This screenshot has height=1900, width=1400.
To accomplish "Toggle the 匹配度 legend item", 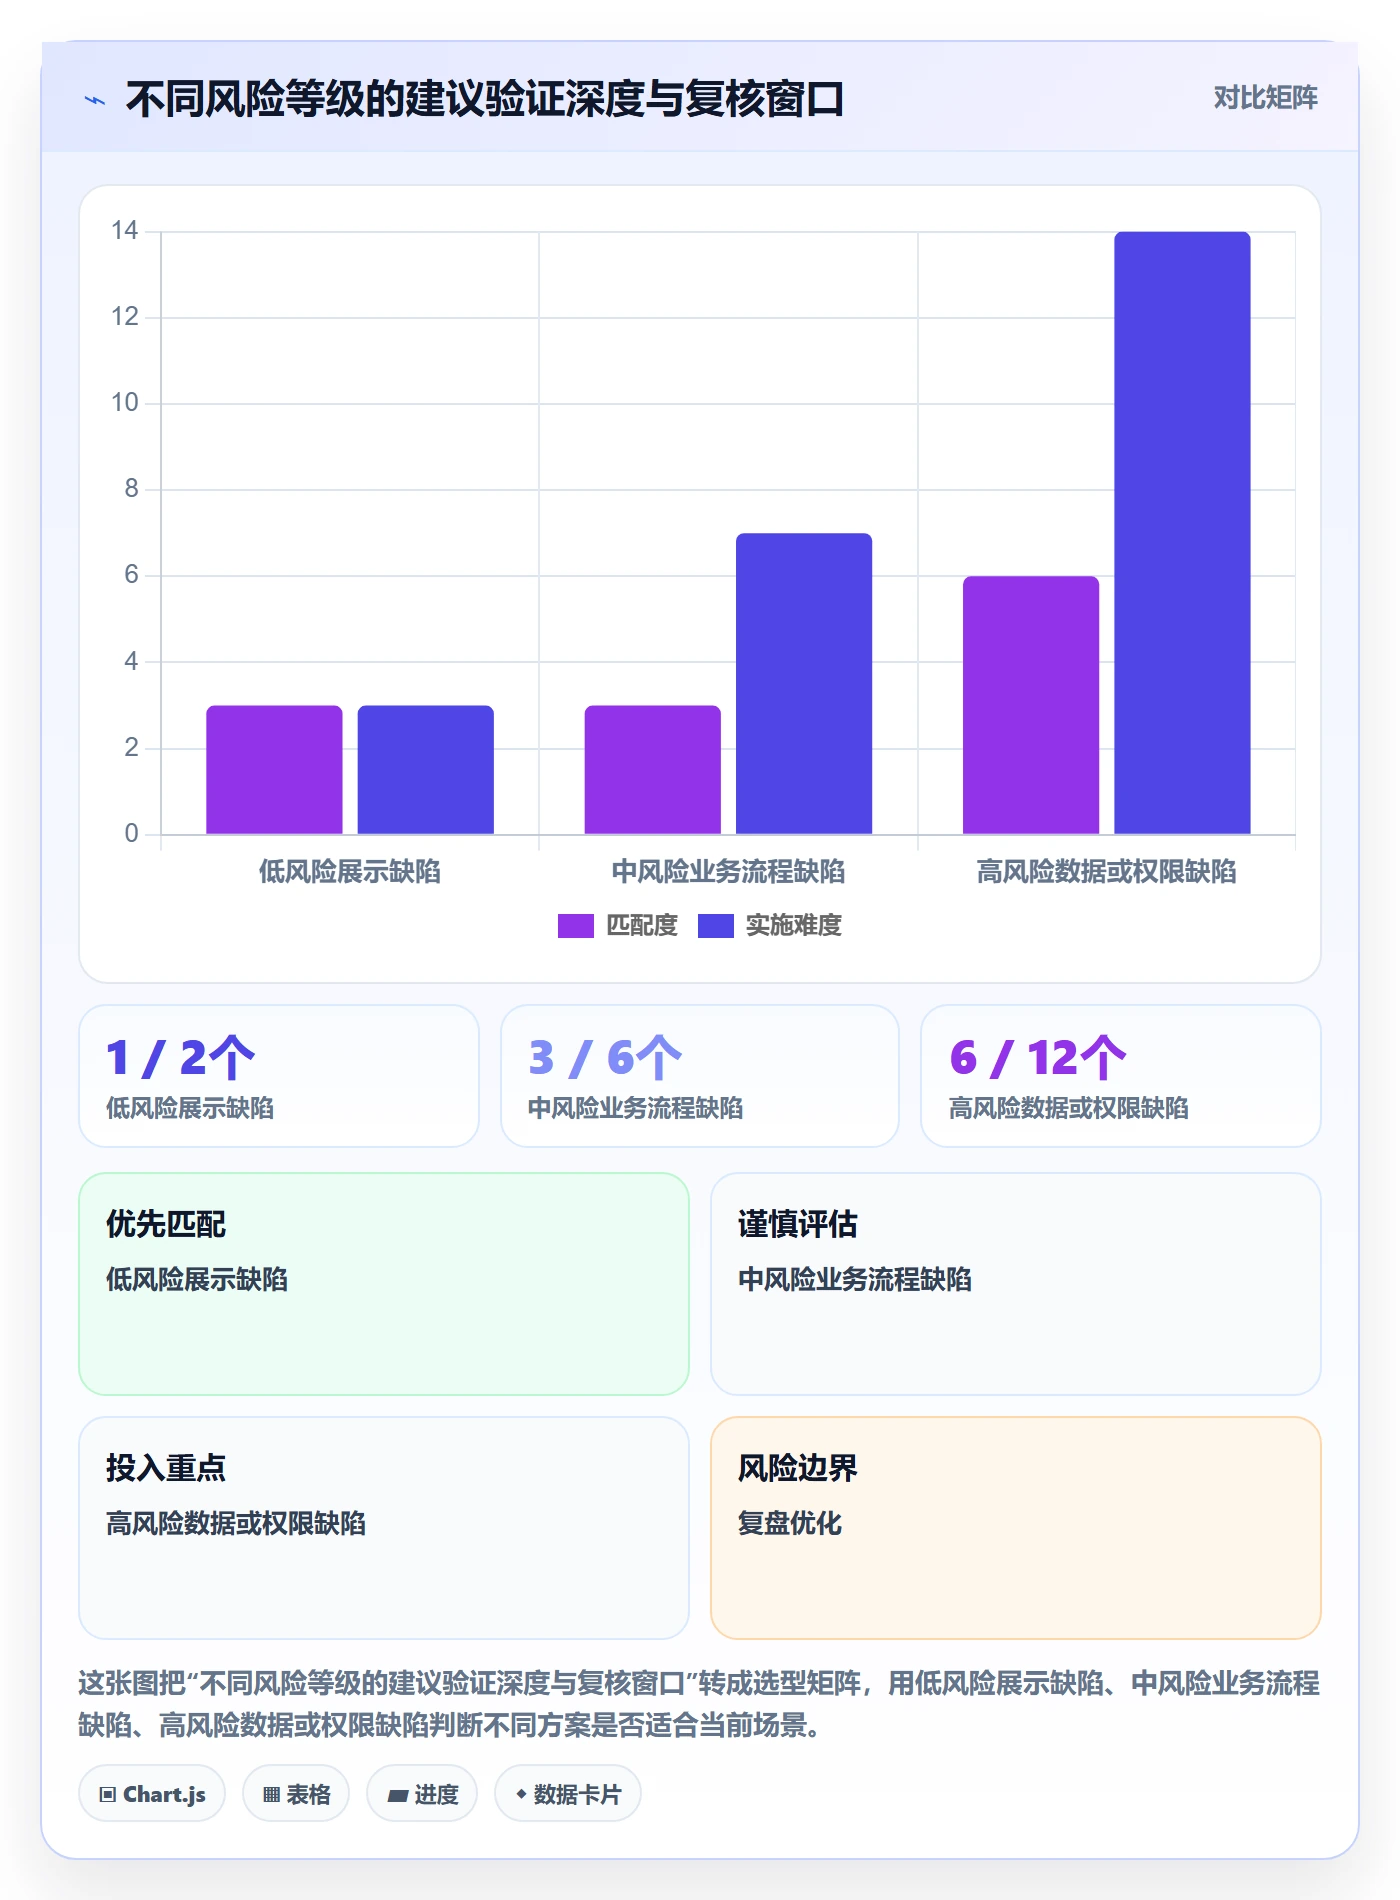I will tap(618, 926).
